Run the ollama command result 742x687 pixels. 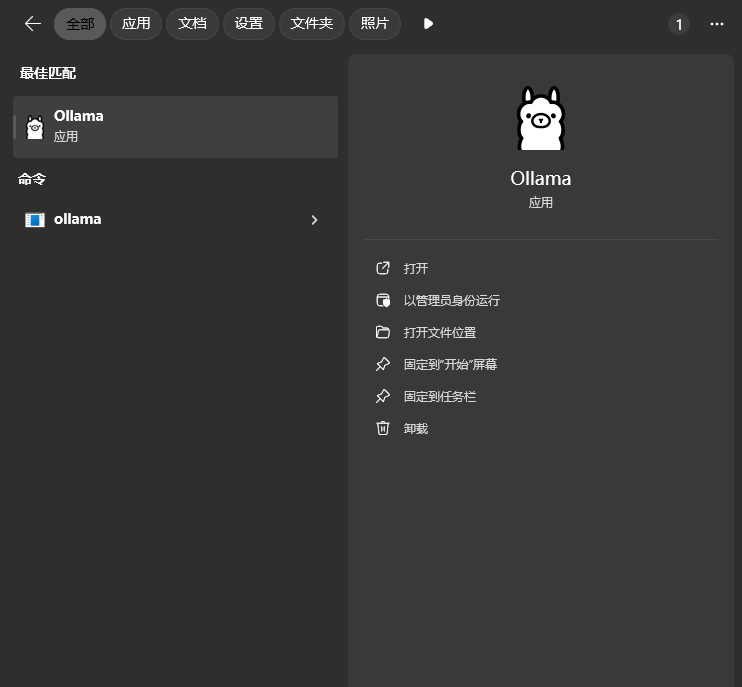[x=176, y=220]
